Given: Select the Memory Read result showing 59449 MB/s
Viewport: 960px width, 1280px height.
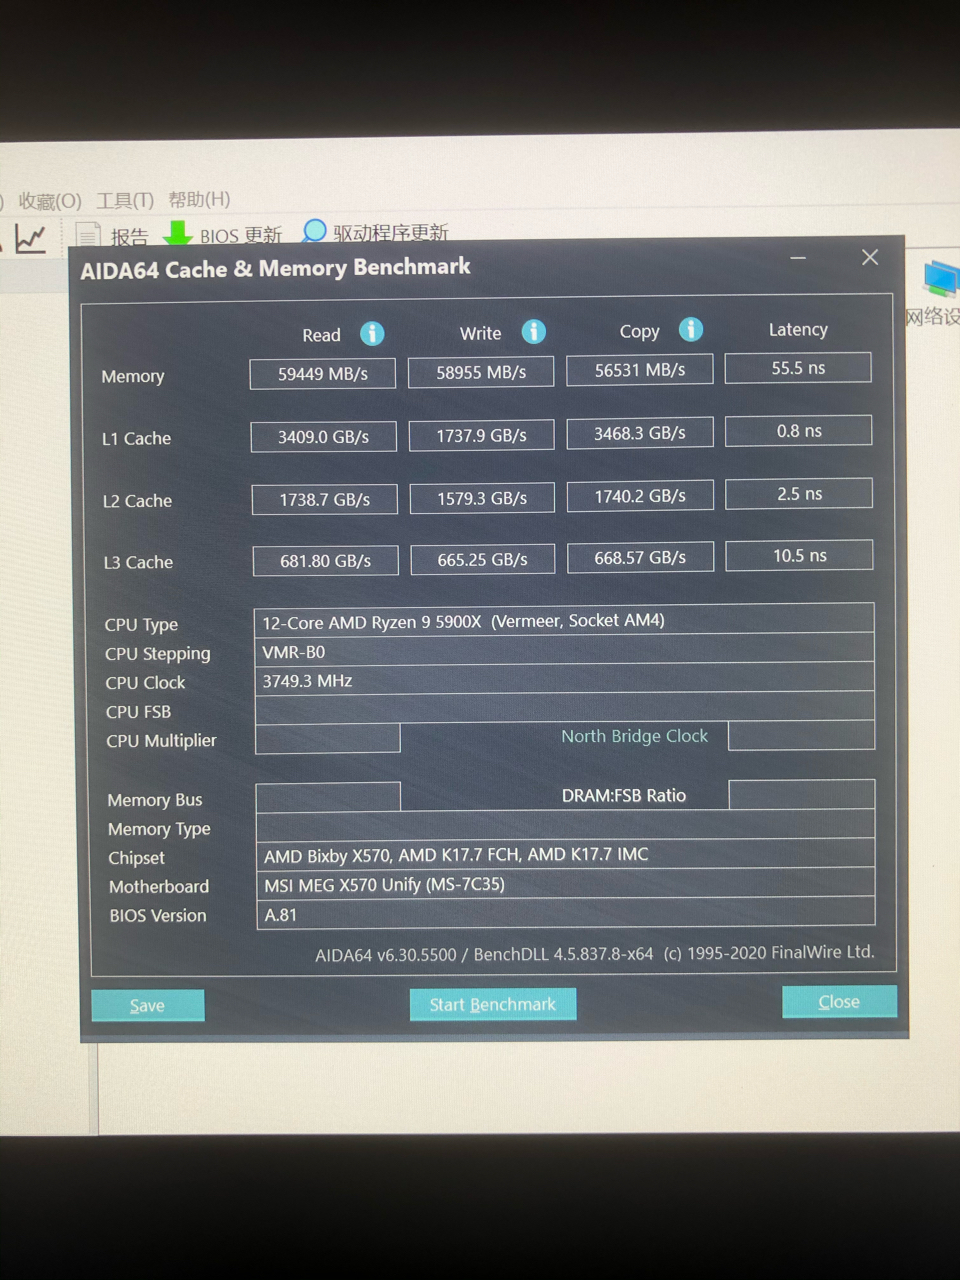Looking at the screenshot, I should pyautogui.click(x=322, y=373).
